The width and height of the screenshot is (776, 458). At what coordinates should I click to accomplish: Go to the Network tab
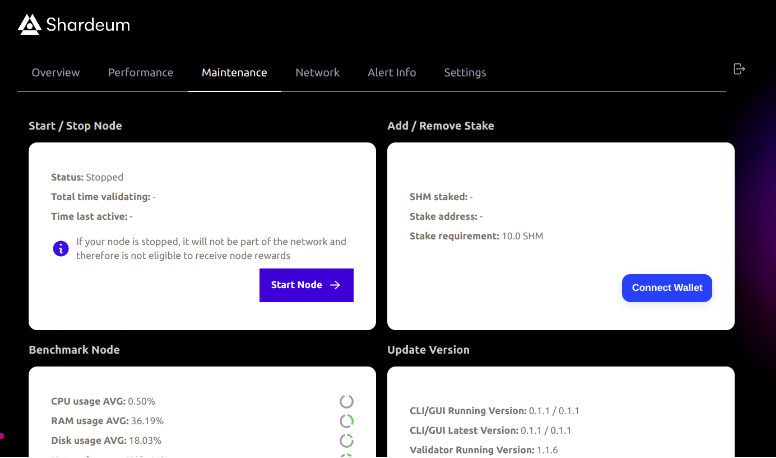(x=317, y=72)
